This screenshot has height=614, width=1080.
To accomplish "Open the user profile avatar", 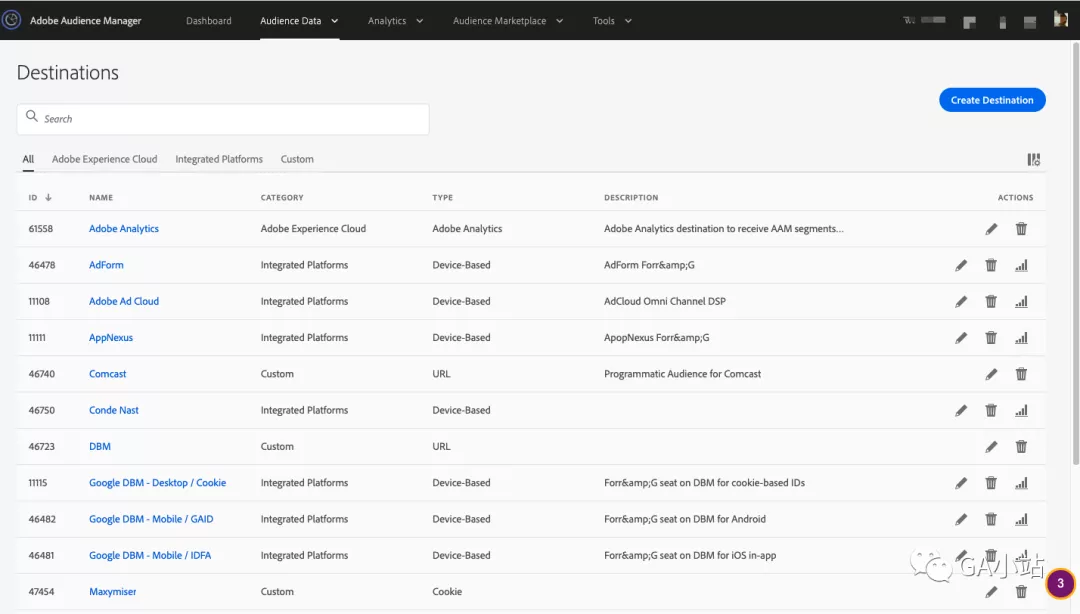I will pos(1061,20).
